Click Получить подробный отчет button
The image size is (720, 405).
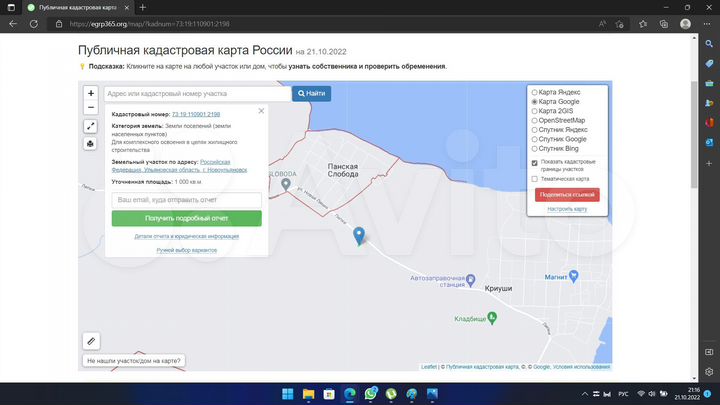186,218
